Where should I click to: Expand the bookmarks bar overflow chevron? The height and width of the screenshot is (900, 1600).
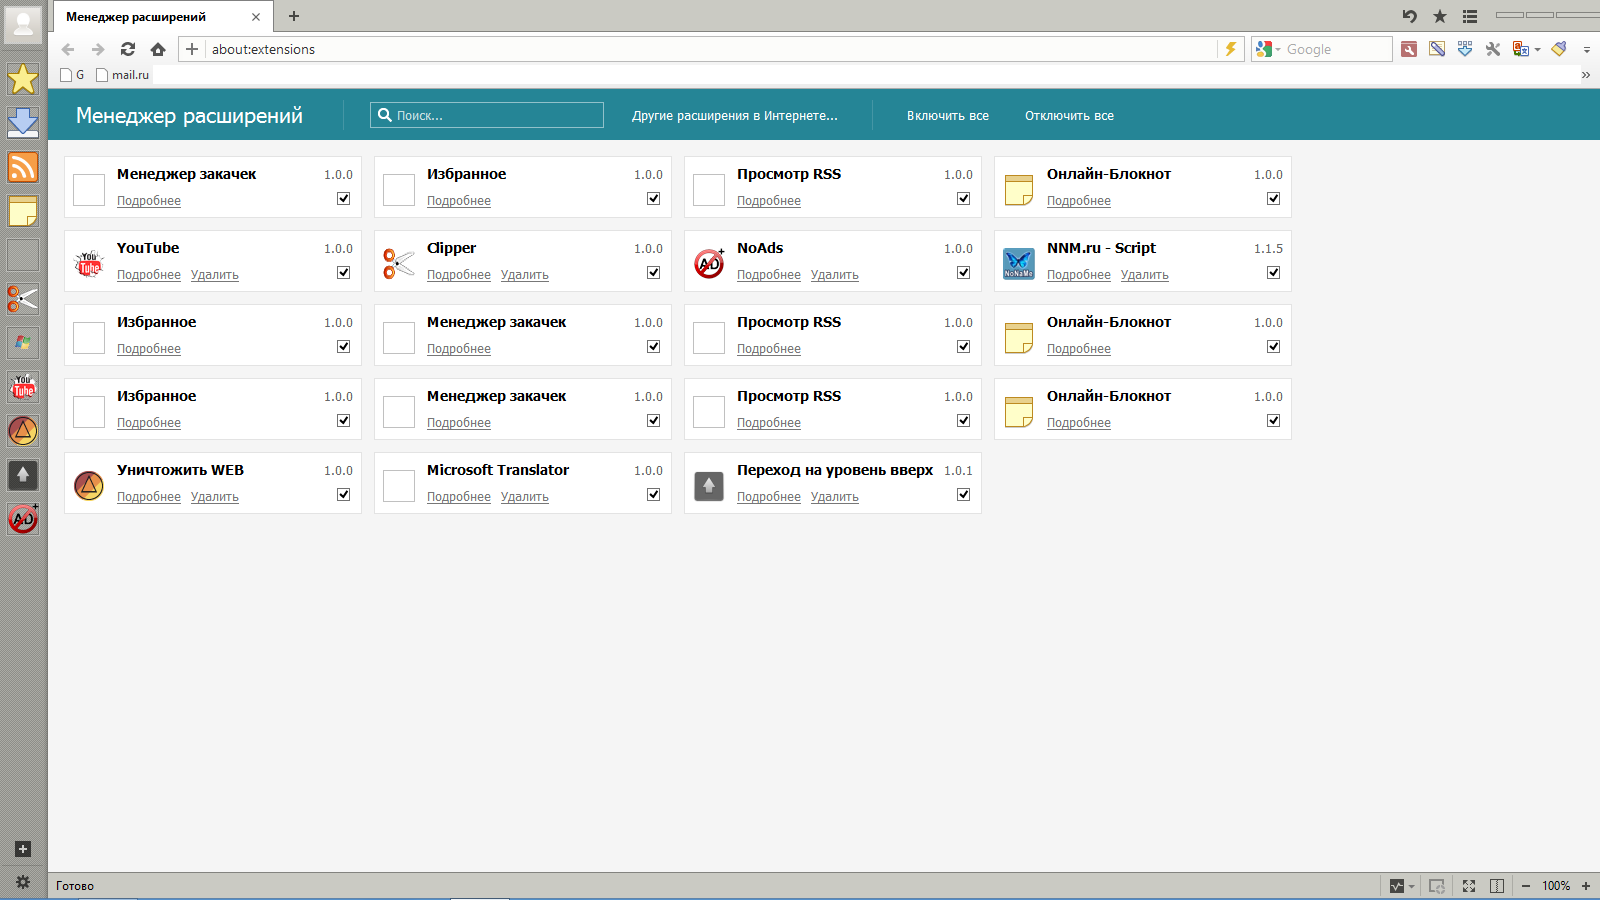[1585, 75]
